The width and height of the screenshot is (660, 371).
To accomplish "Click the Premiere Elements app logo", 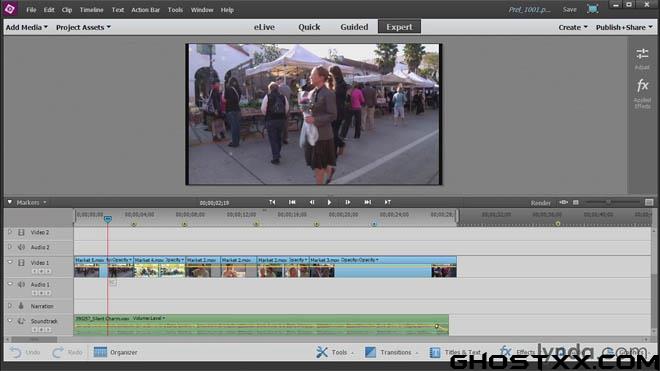I will [x=10, y=9].
